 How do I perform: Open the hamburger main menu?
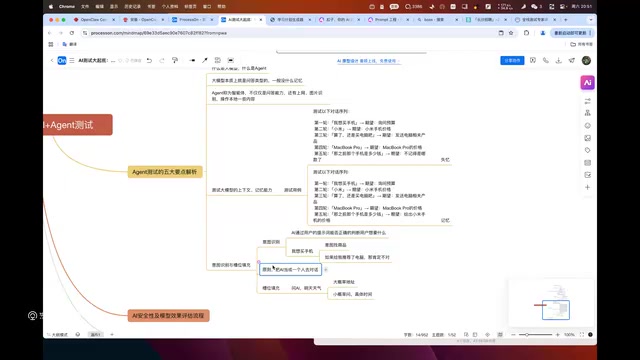tap(72, 60)
